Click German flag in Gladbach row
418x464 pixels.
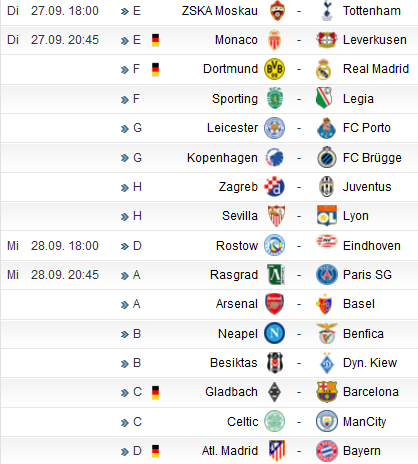(x=155, y=392)
